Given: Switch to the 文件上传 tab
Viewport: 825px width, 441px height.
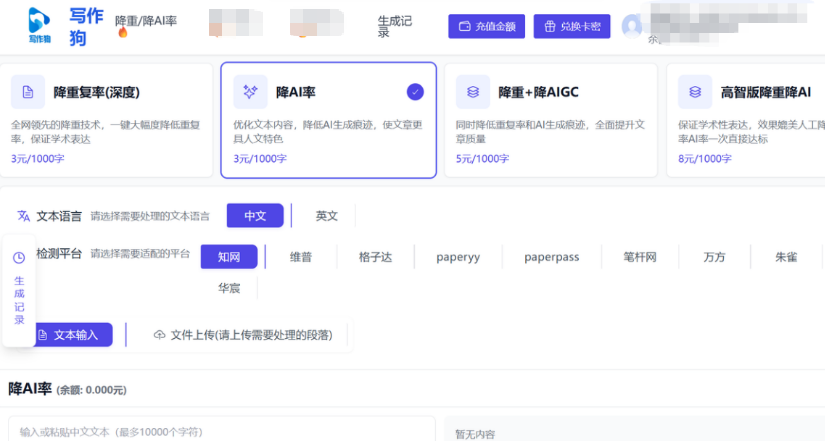Looking at the screenshot, I should coord(243,335).
